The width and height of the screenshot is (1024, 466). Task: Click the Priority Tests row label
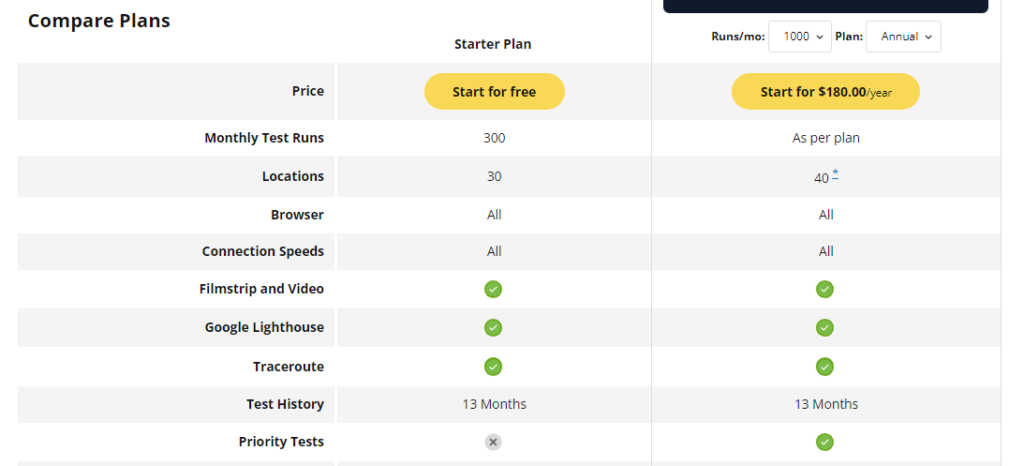(x=281, y=442)
